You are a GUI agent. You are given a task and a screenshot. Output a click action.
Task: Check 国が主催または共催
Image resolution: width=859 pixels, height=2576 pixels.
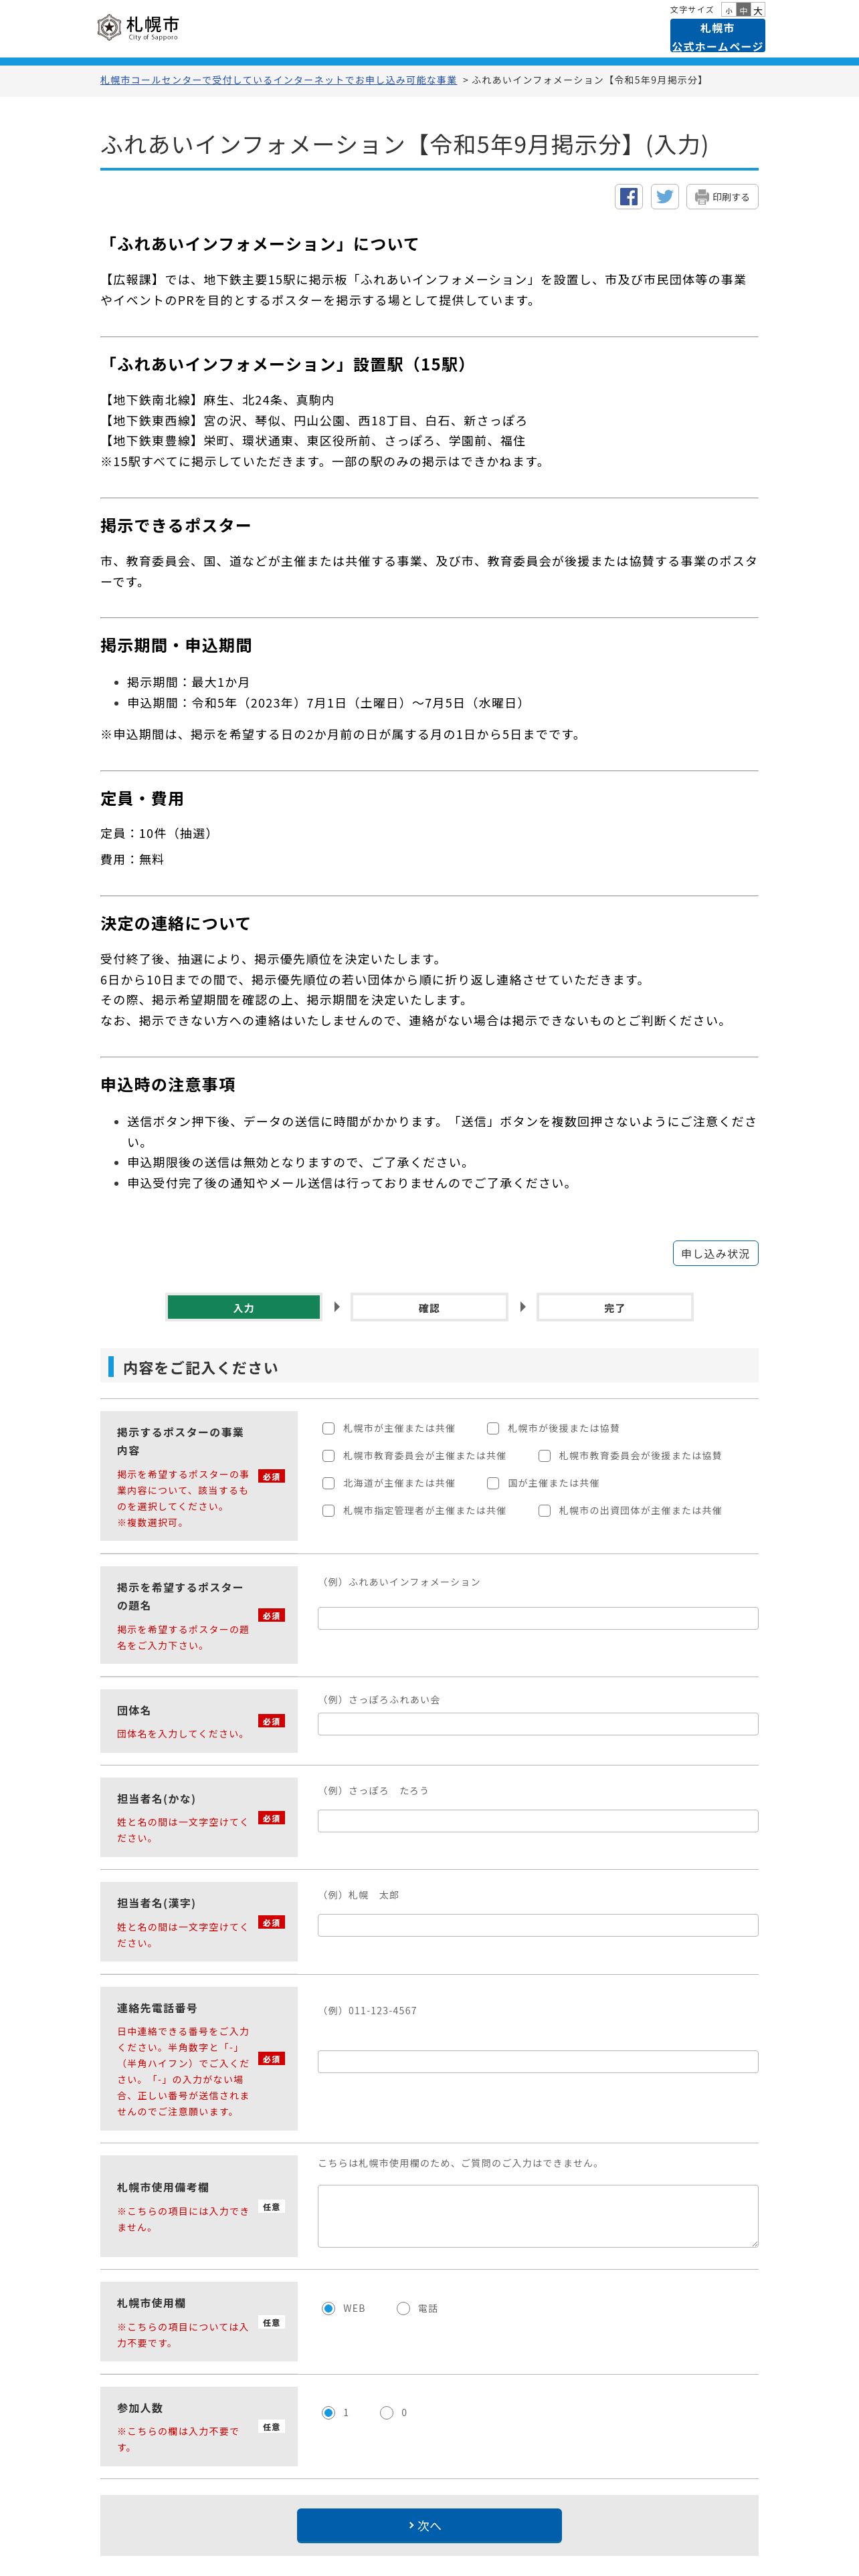tap(493, 1483)
